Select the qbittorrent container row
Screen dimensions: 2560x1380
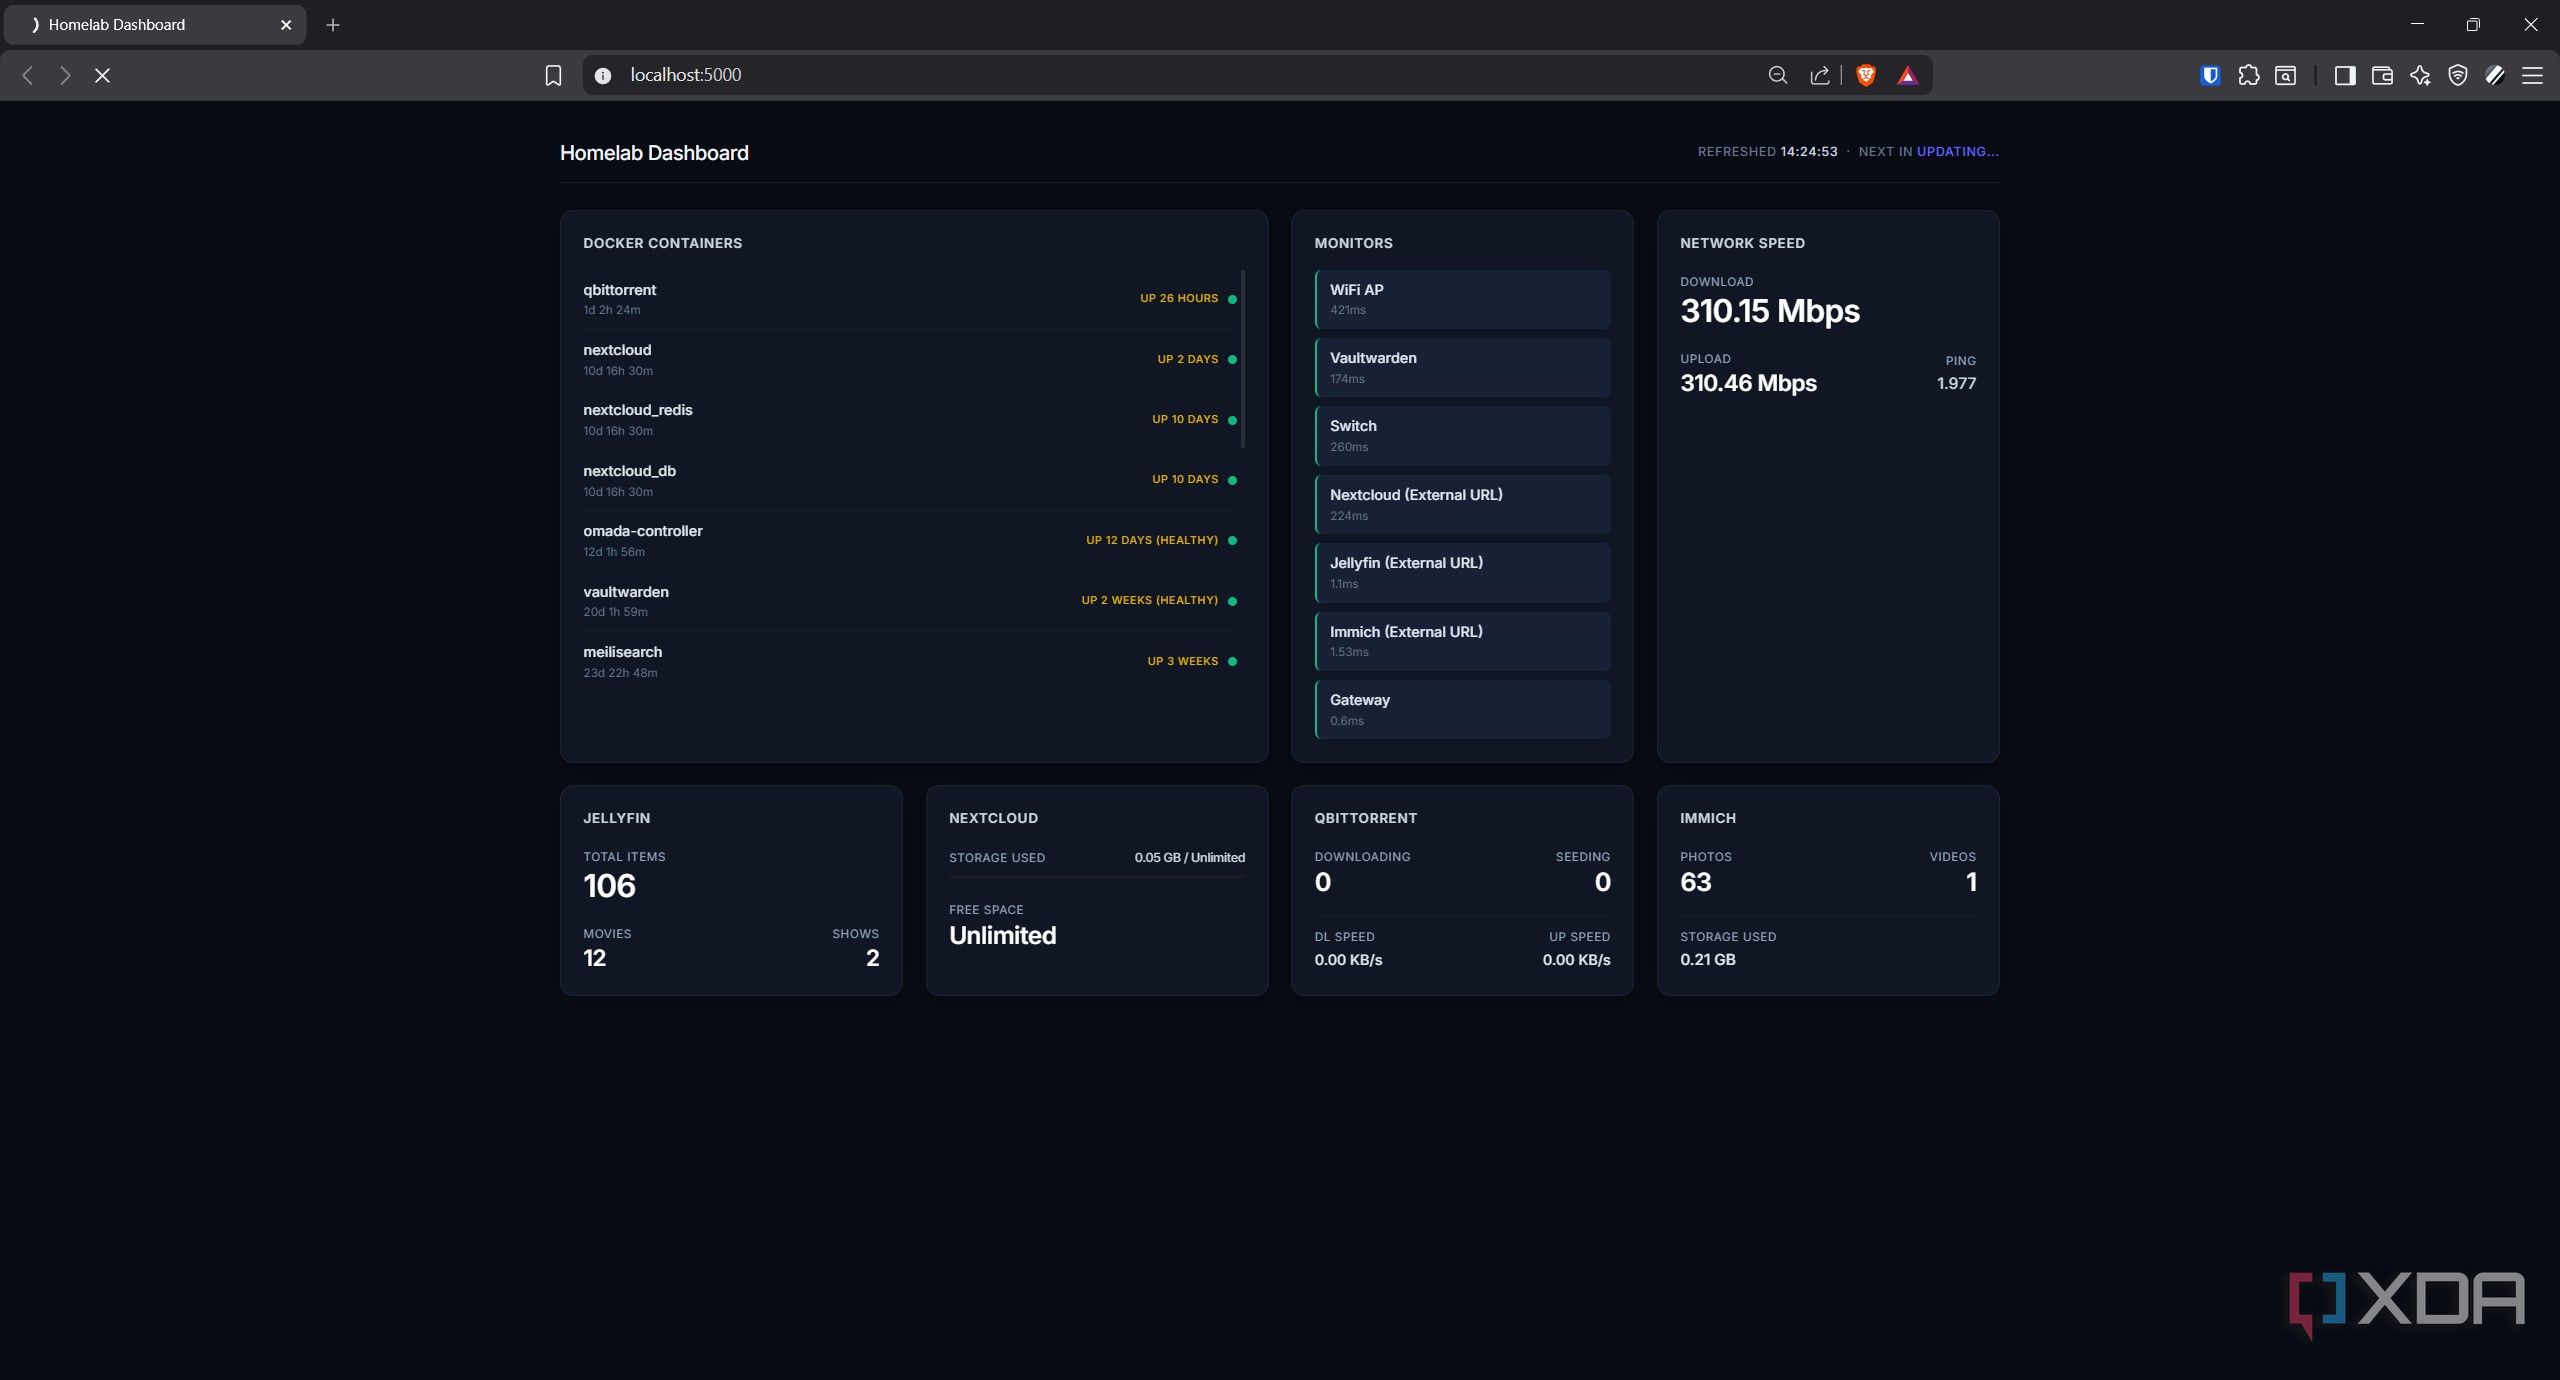(910, 299)
